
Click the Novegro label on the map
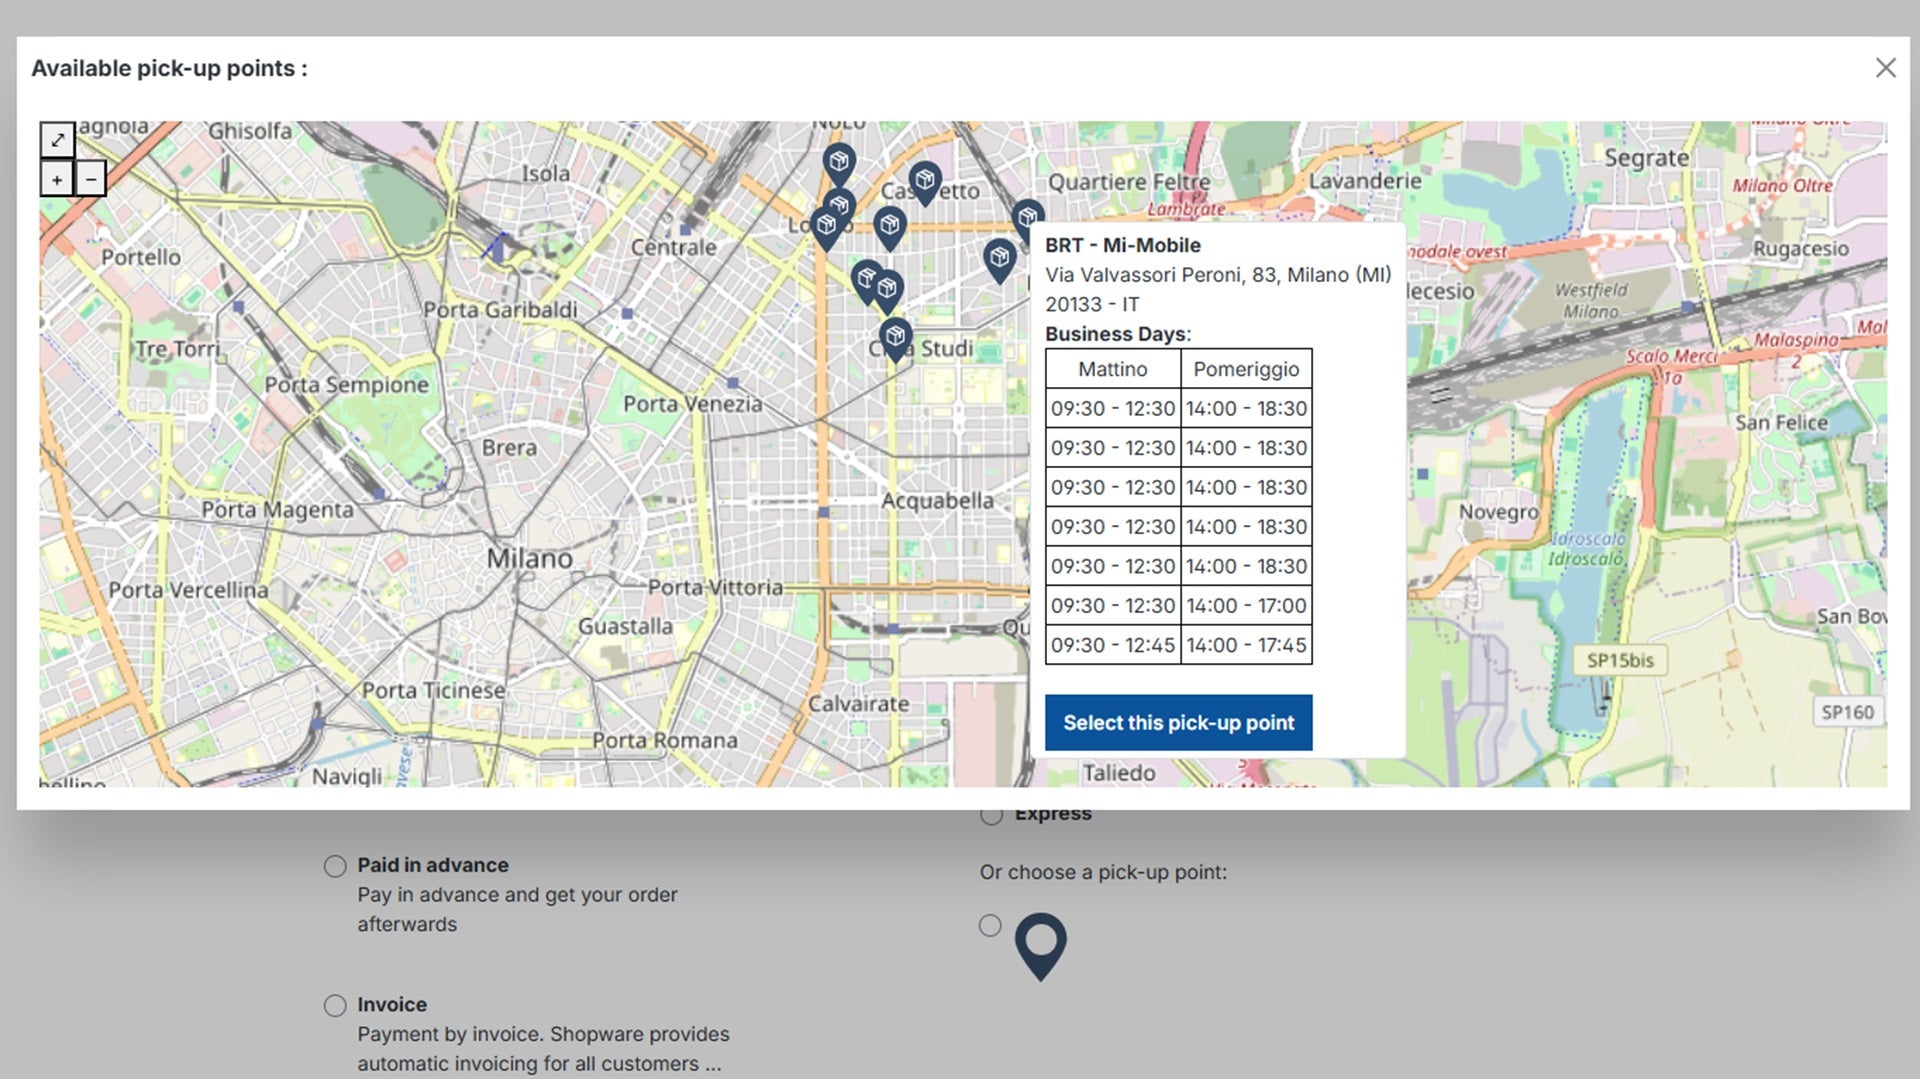coord(1498,512)
